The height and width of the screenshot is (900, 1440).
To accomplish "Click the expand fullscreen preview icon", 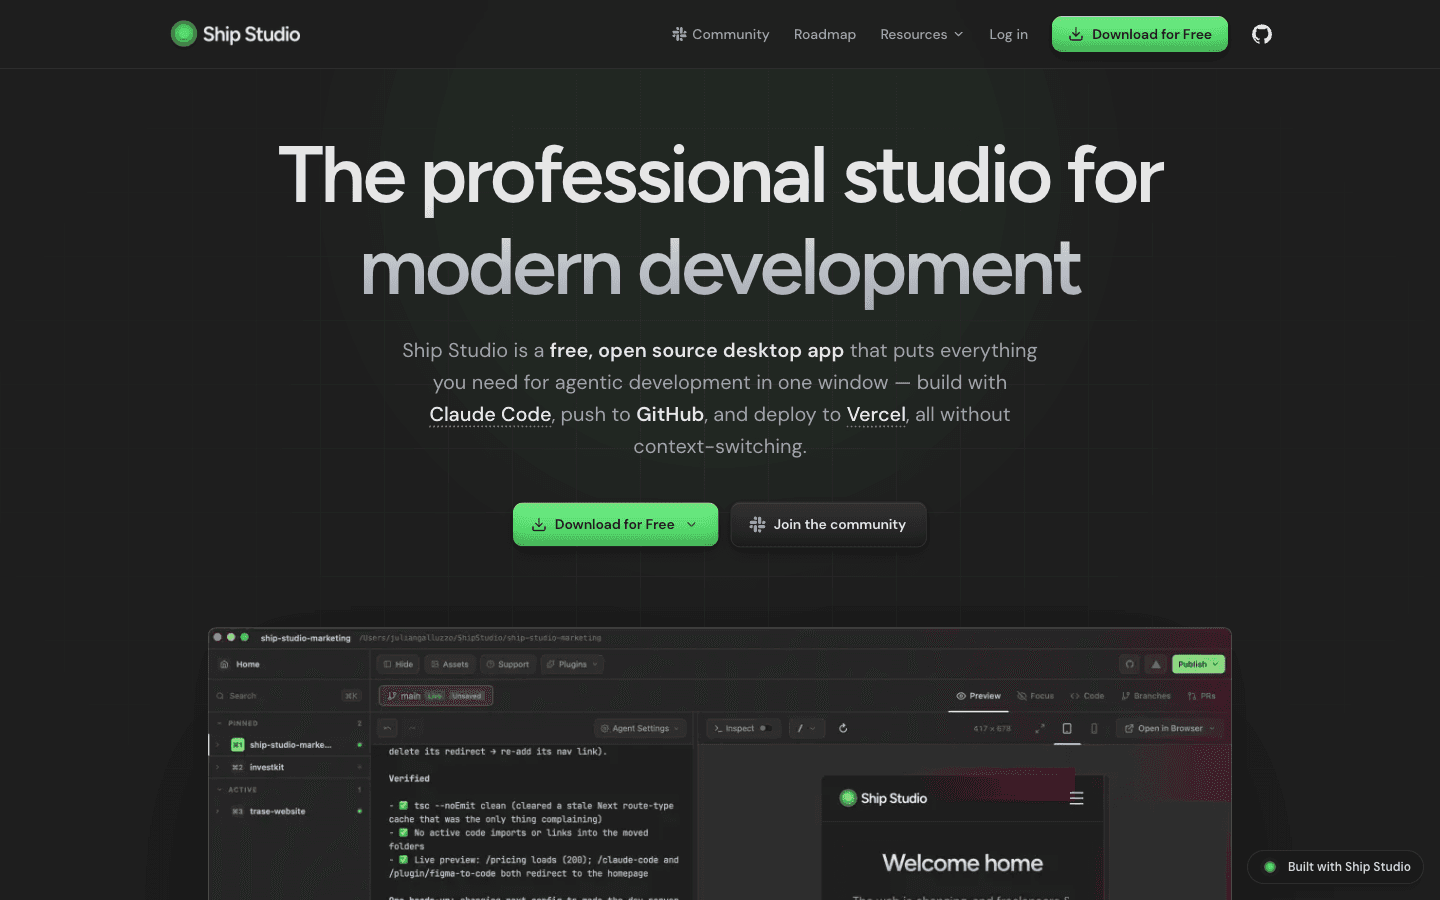I will 1040,728.
